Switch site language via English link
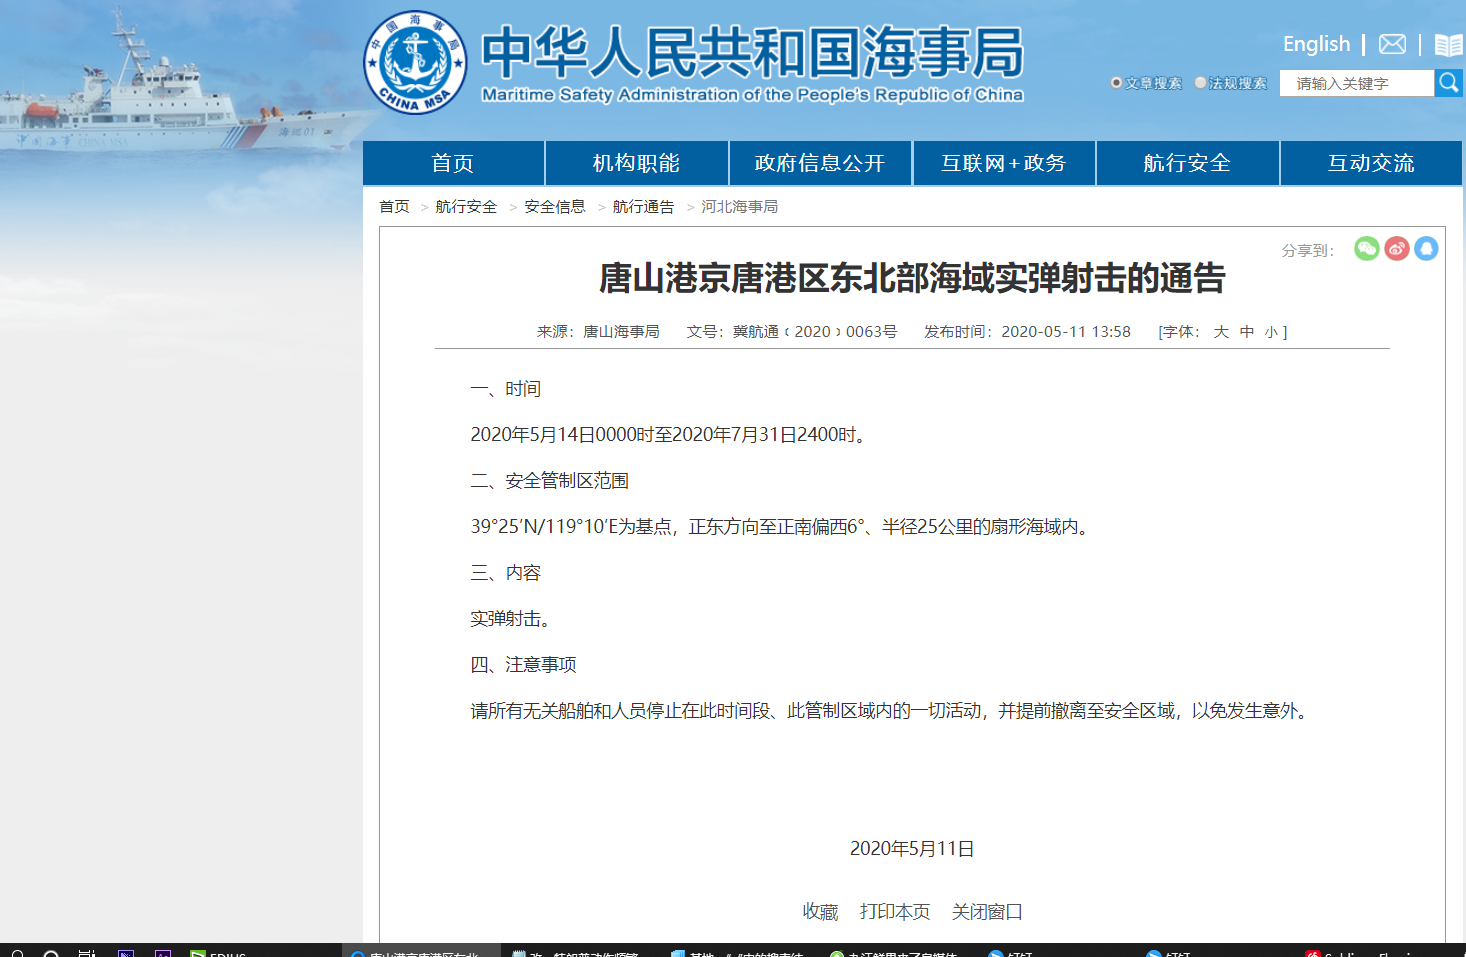This screenshot has height=957, width=1466. 1316,44
